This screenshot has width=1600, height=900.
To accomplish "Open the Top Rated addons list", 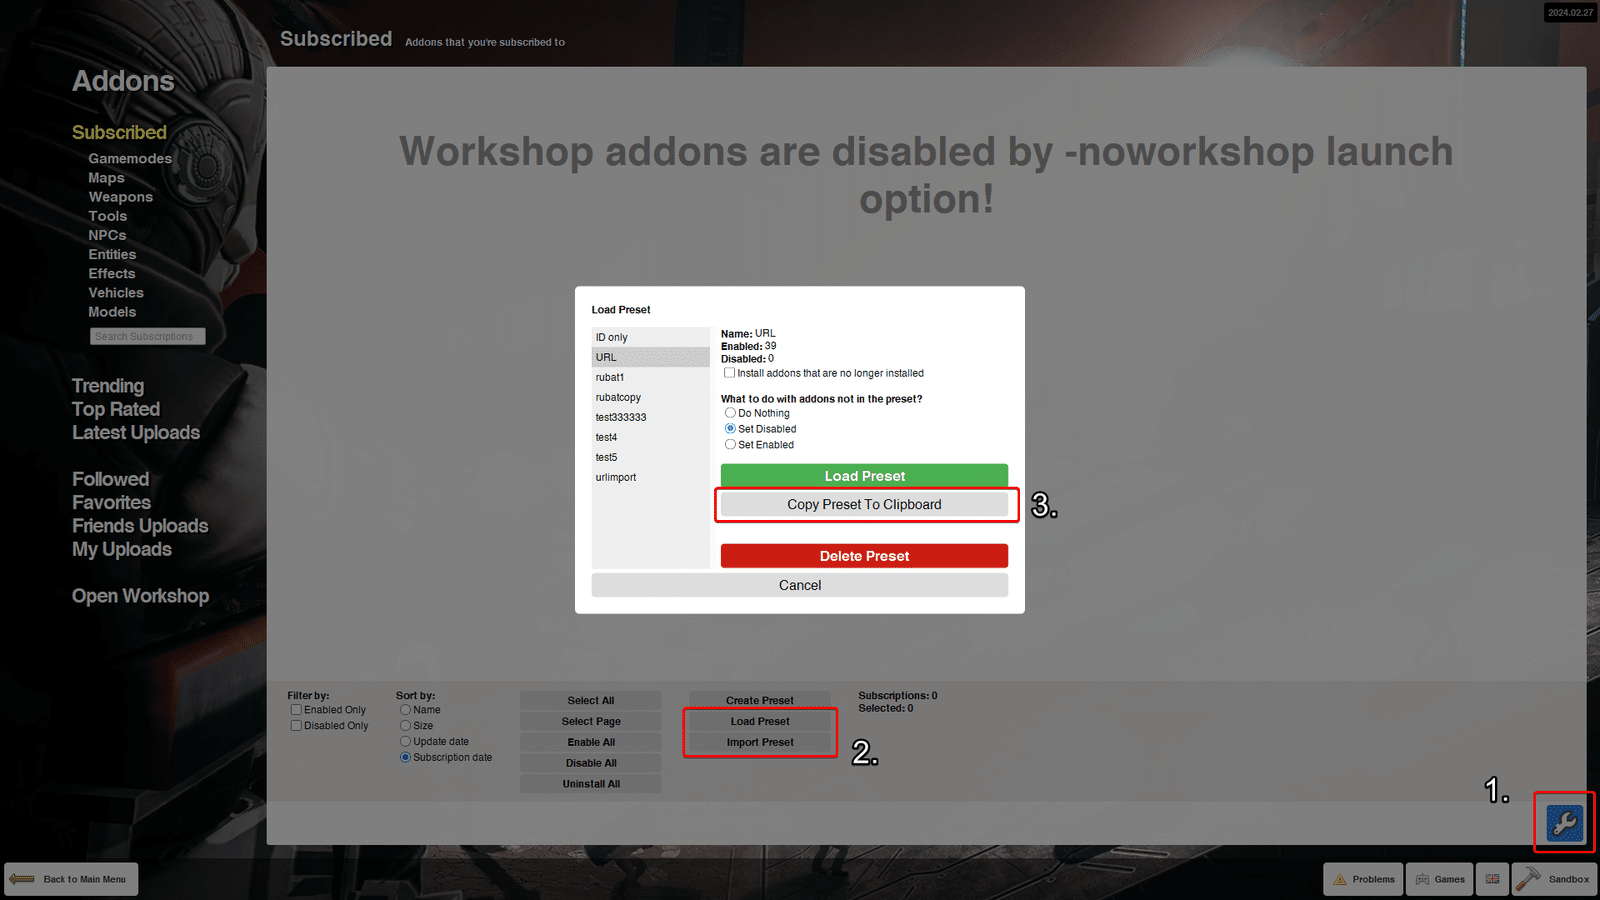I will tap(116, 409).
